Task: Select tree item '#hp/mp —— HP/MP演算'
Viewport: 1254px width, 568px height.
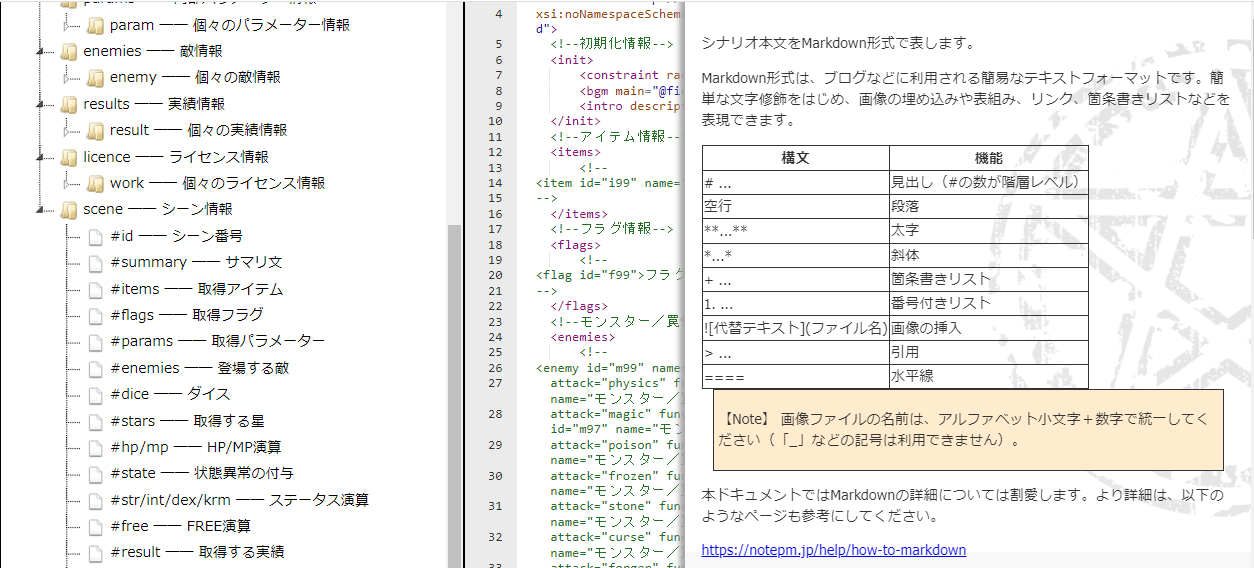Action: point(196,447)
